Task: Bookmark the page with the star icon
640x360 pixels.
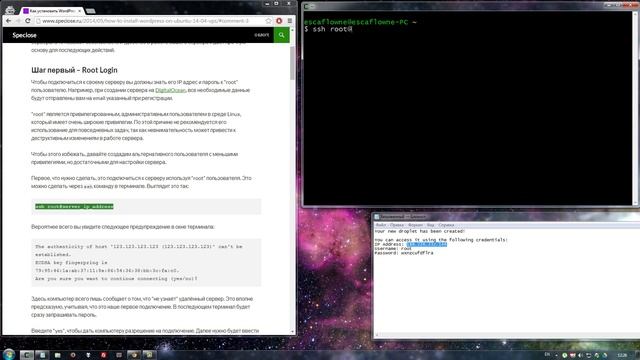Action: tap(268, 21)
